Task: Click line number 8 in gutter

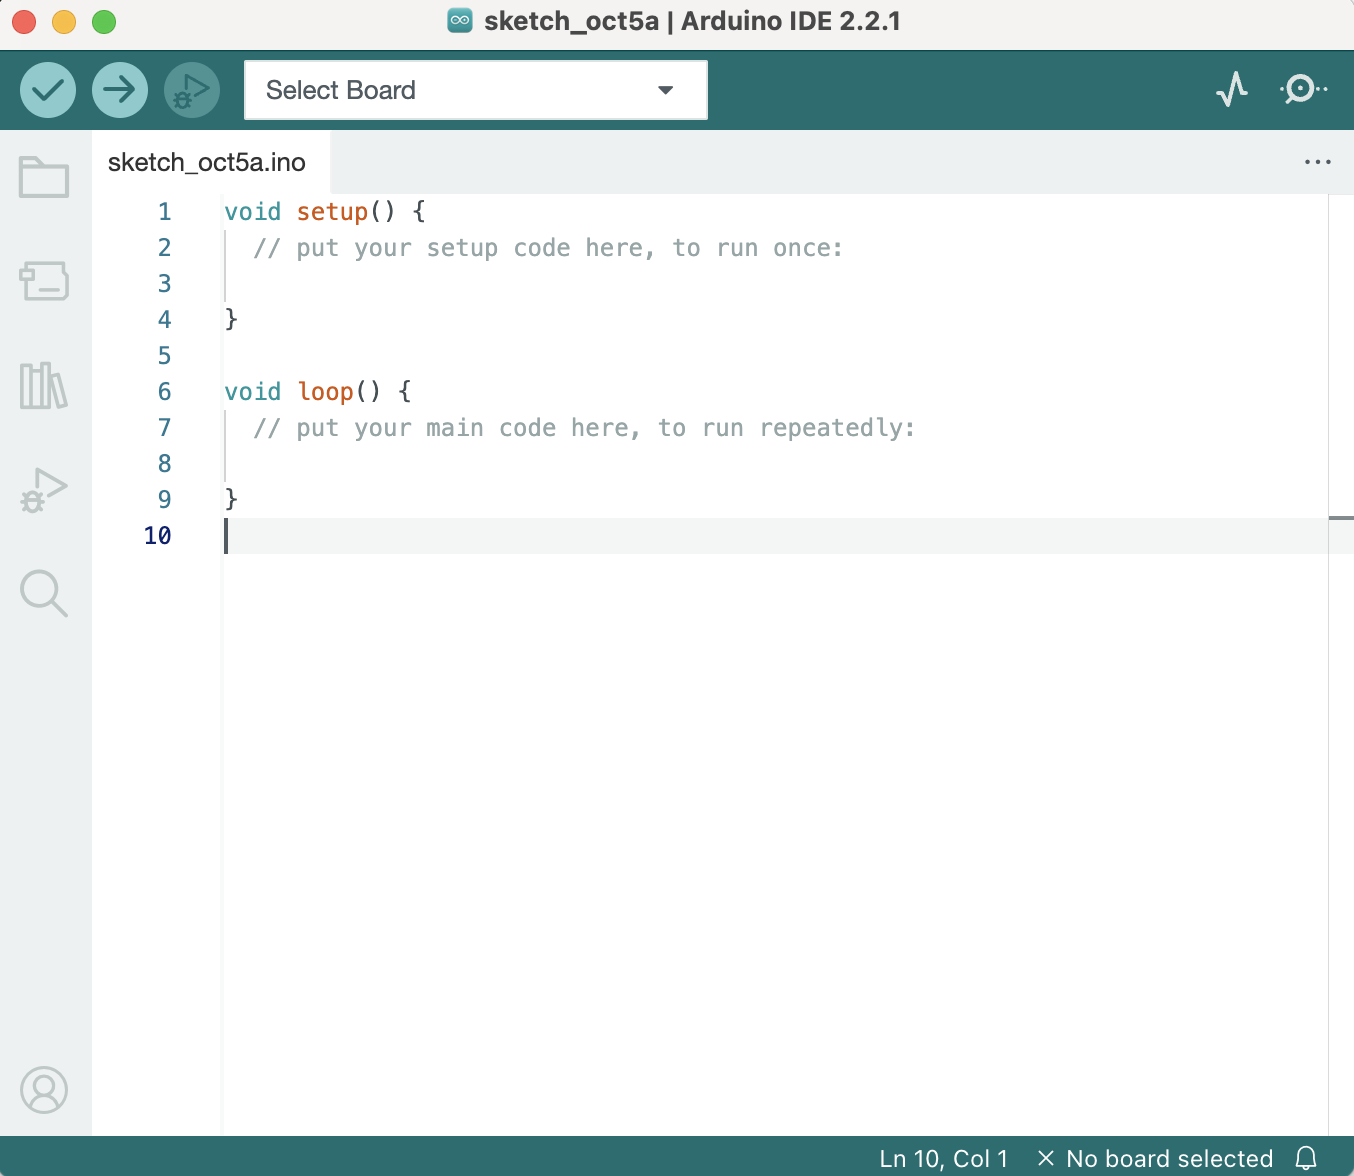Action: (x=164, y=464)
